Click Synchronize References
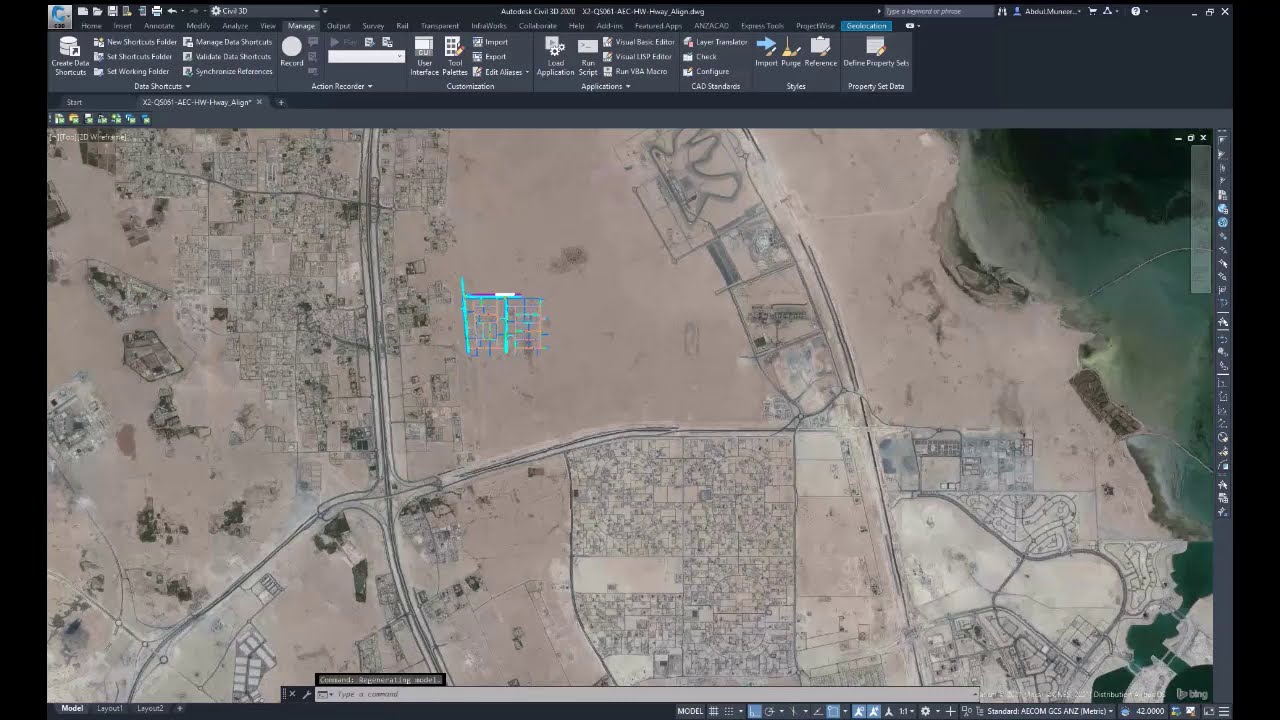 coord(227,72)
